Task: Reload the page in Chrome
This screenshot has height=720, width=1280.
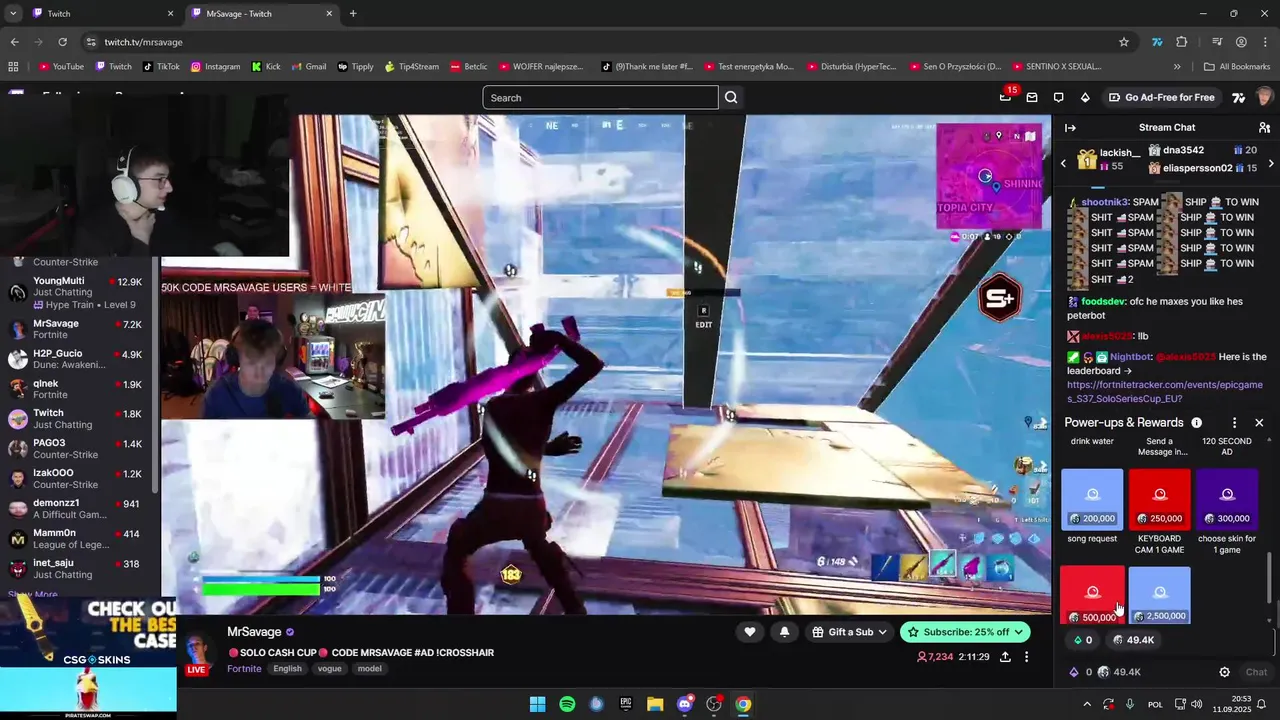Action: click(62, 42)
